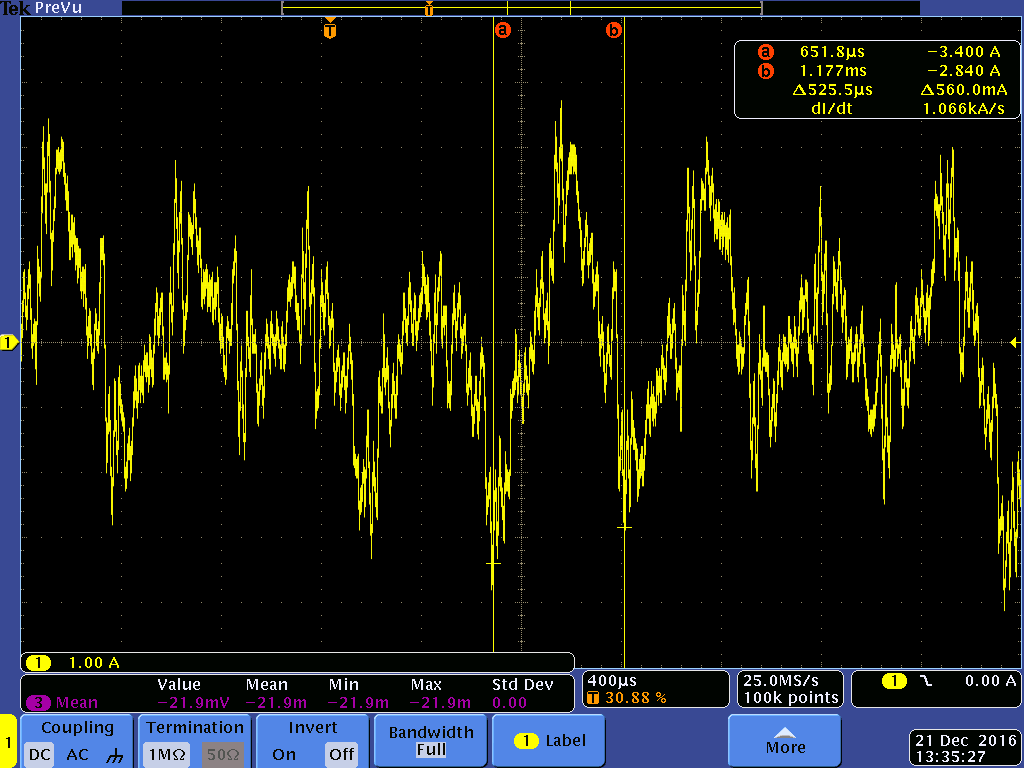Click the channel 1 ground reference indicator
The image size is (1024, 768).
[x=8, y=342]
